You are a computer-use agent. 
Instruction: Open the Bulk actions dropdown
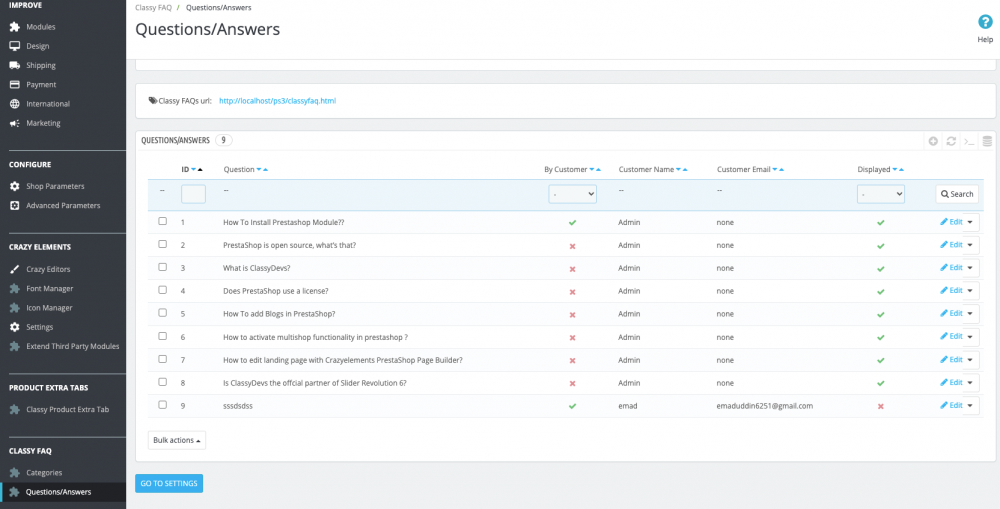coord(177,440)
